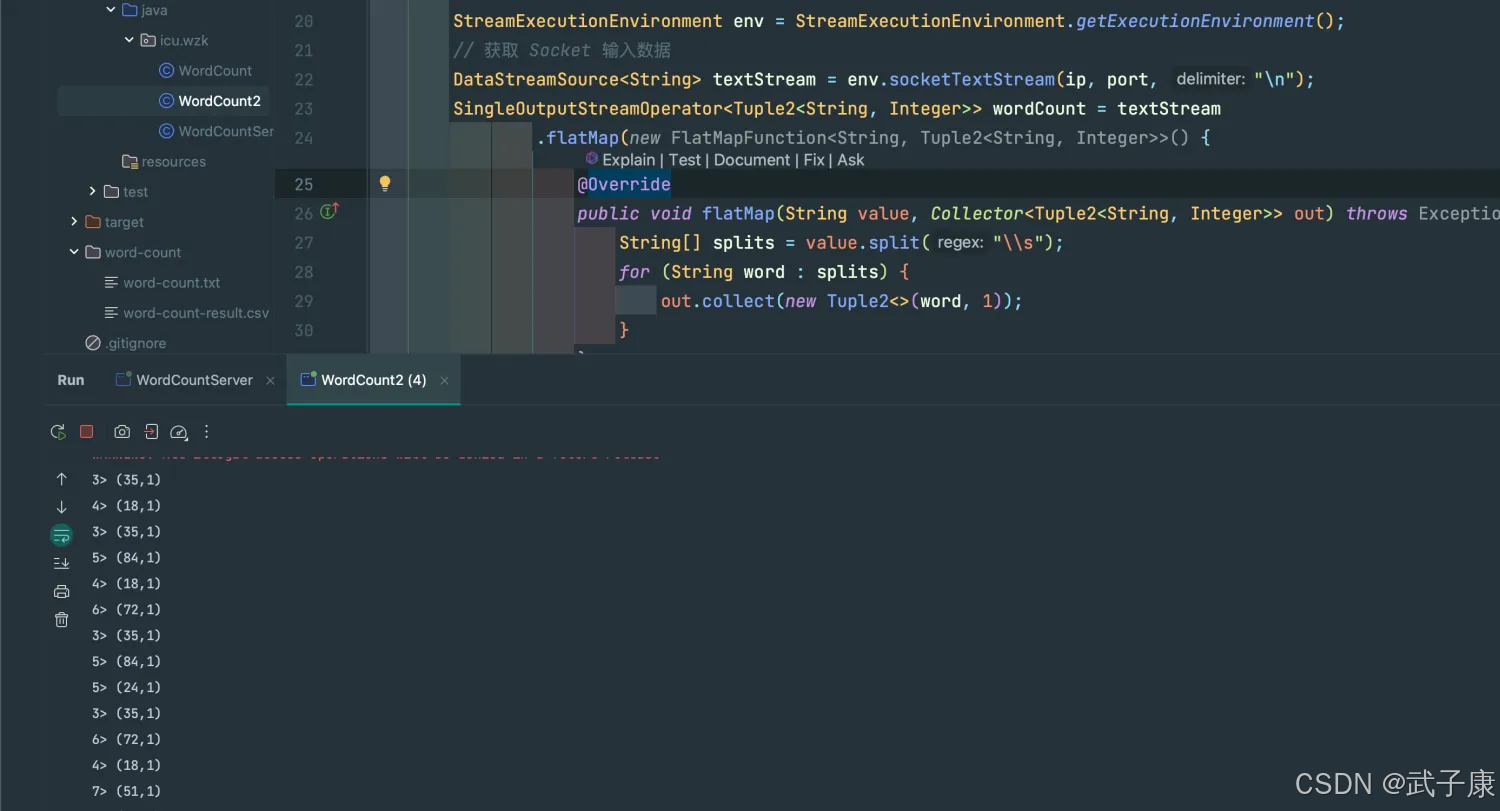Click the Ask code lens link
The image size is (1500, 811).
(851, 160)
